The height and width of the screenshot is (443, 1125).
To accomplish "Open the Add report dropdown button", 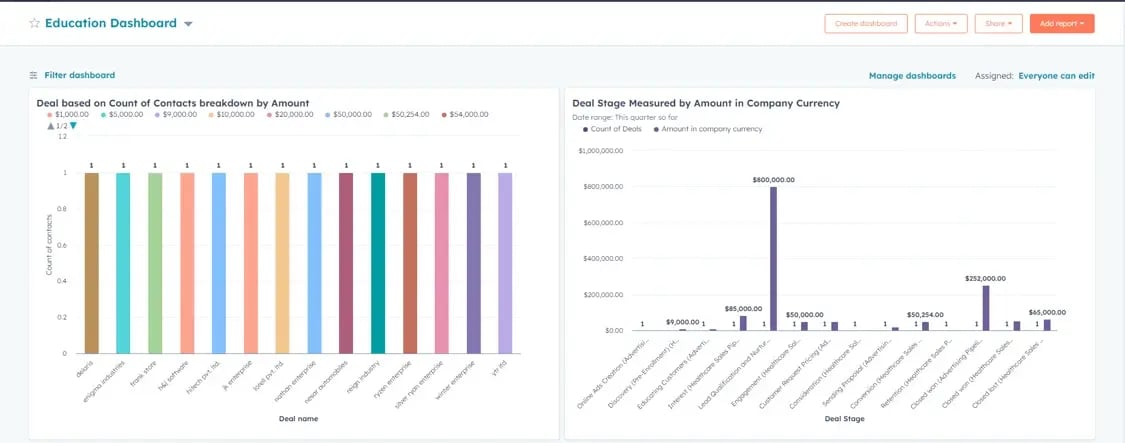I will click(1062, 24).
